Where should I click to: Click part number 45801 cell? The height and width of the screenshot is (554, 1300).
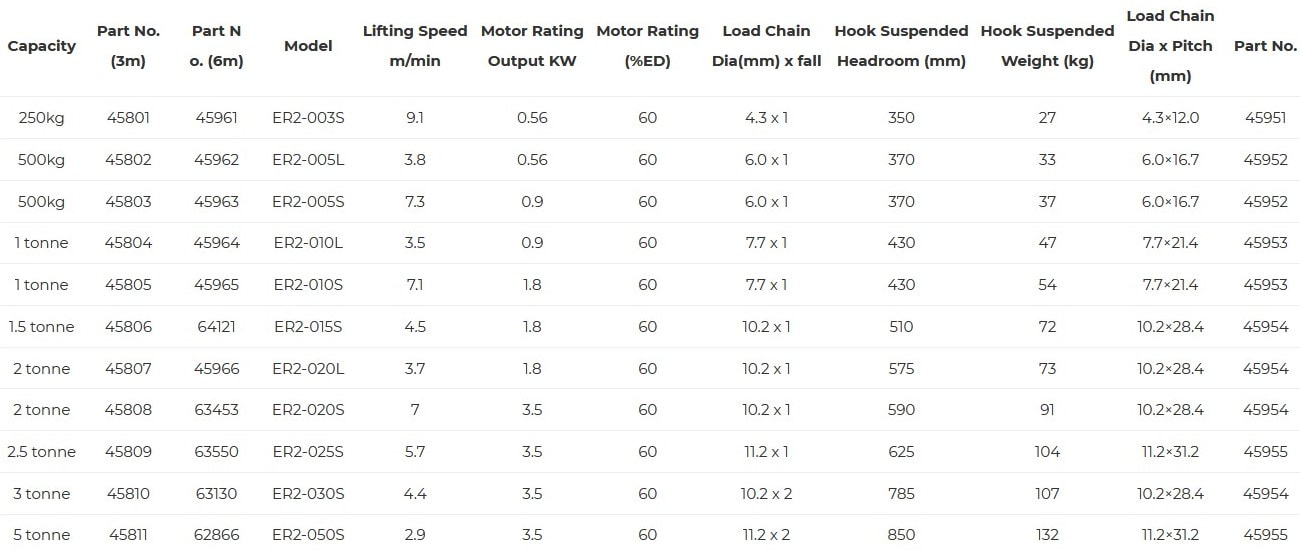click(128, 118)
